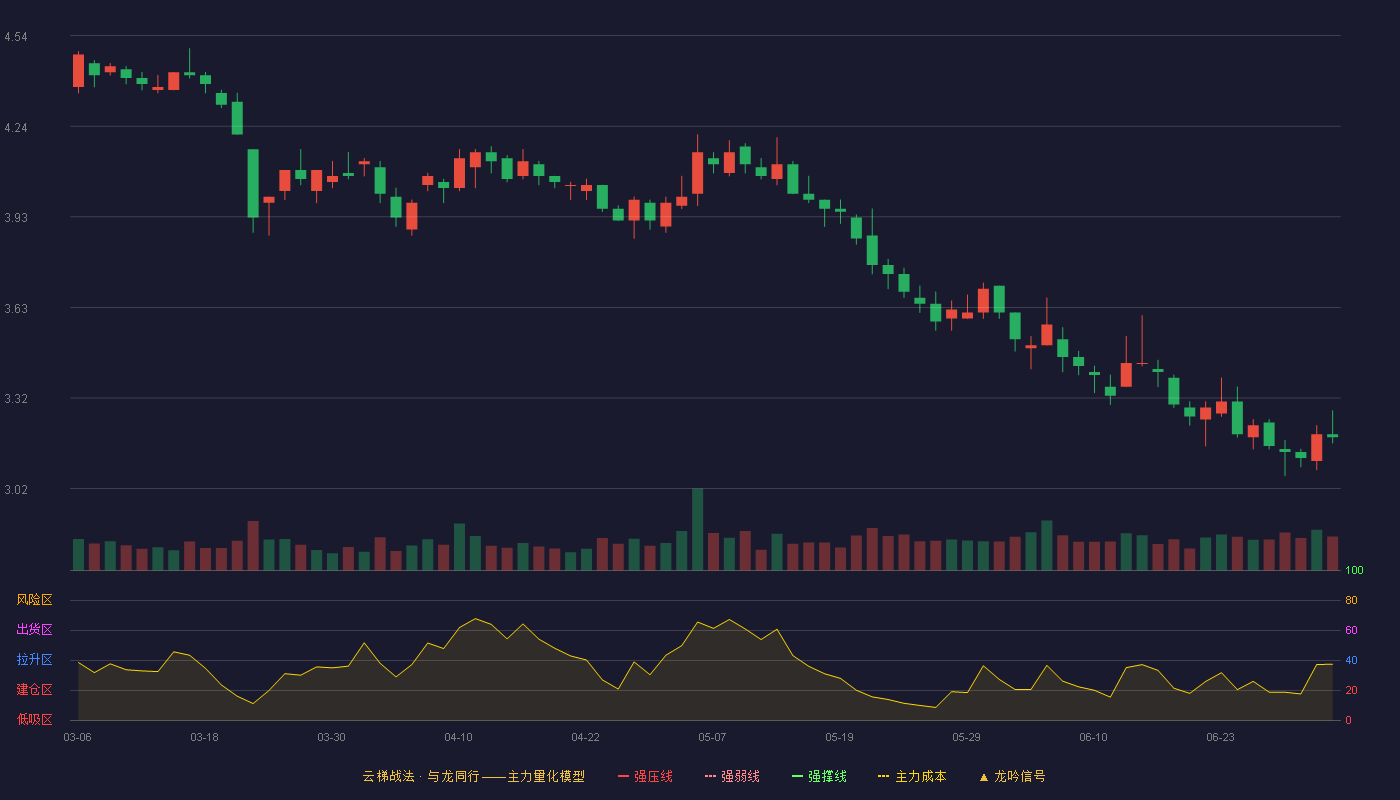Click the 3.93 price axis label
The height and width of the screenshot is (800, 1400).
(16, 218)
